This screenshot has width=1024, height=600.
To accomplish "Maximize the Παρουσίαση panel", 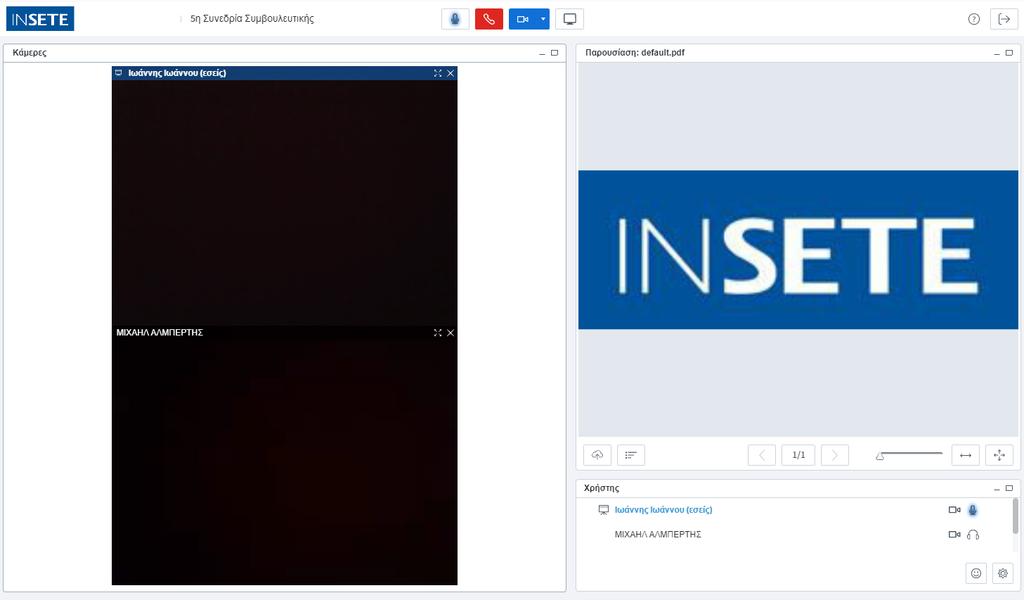I will pyautogui.click(x=1009, y=53).
